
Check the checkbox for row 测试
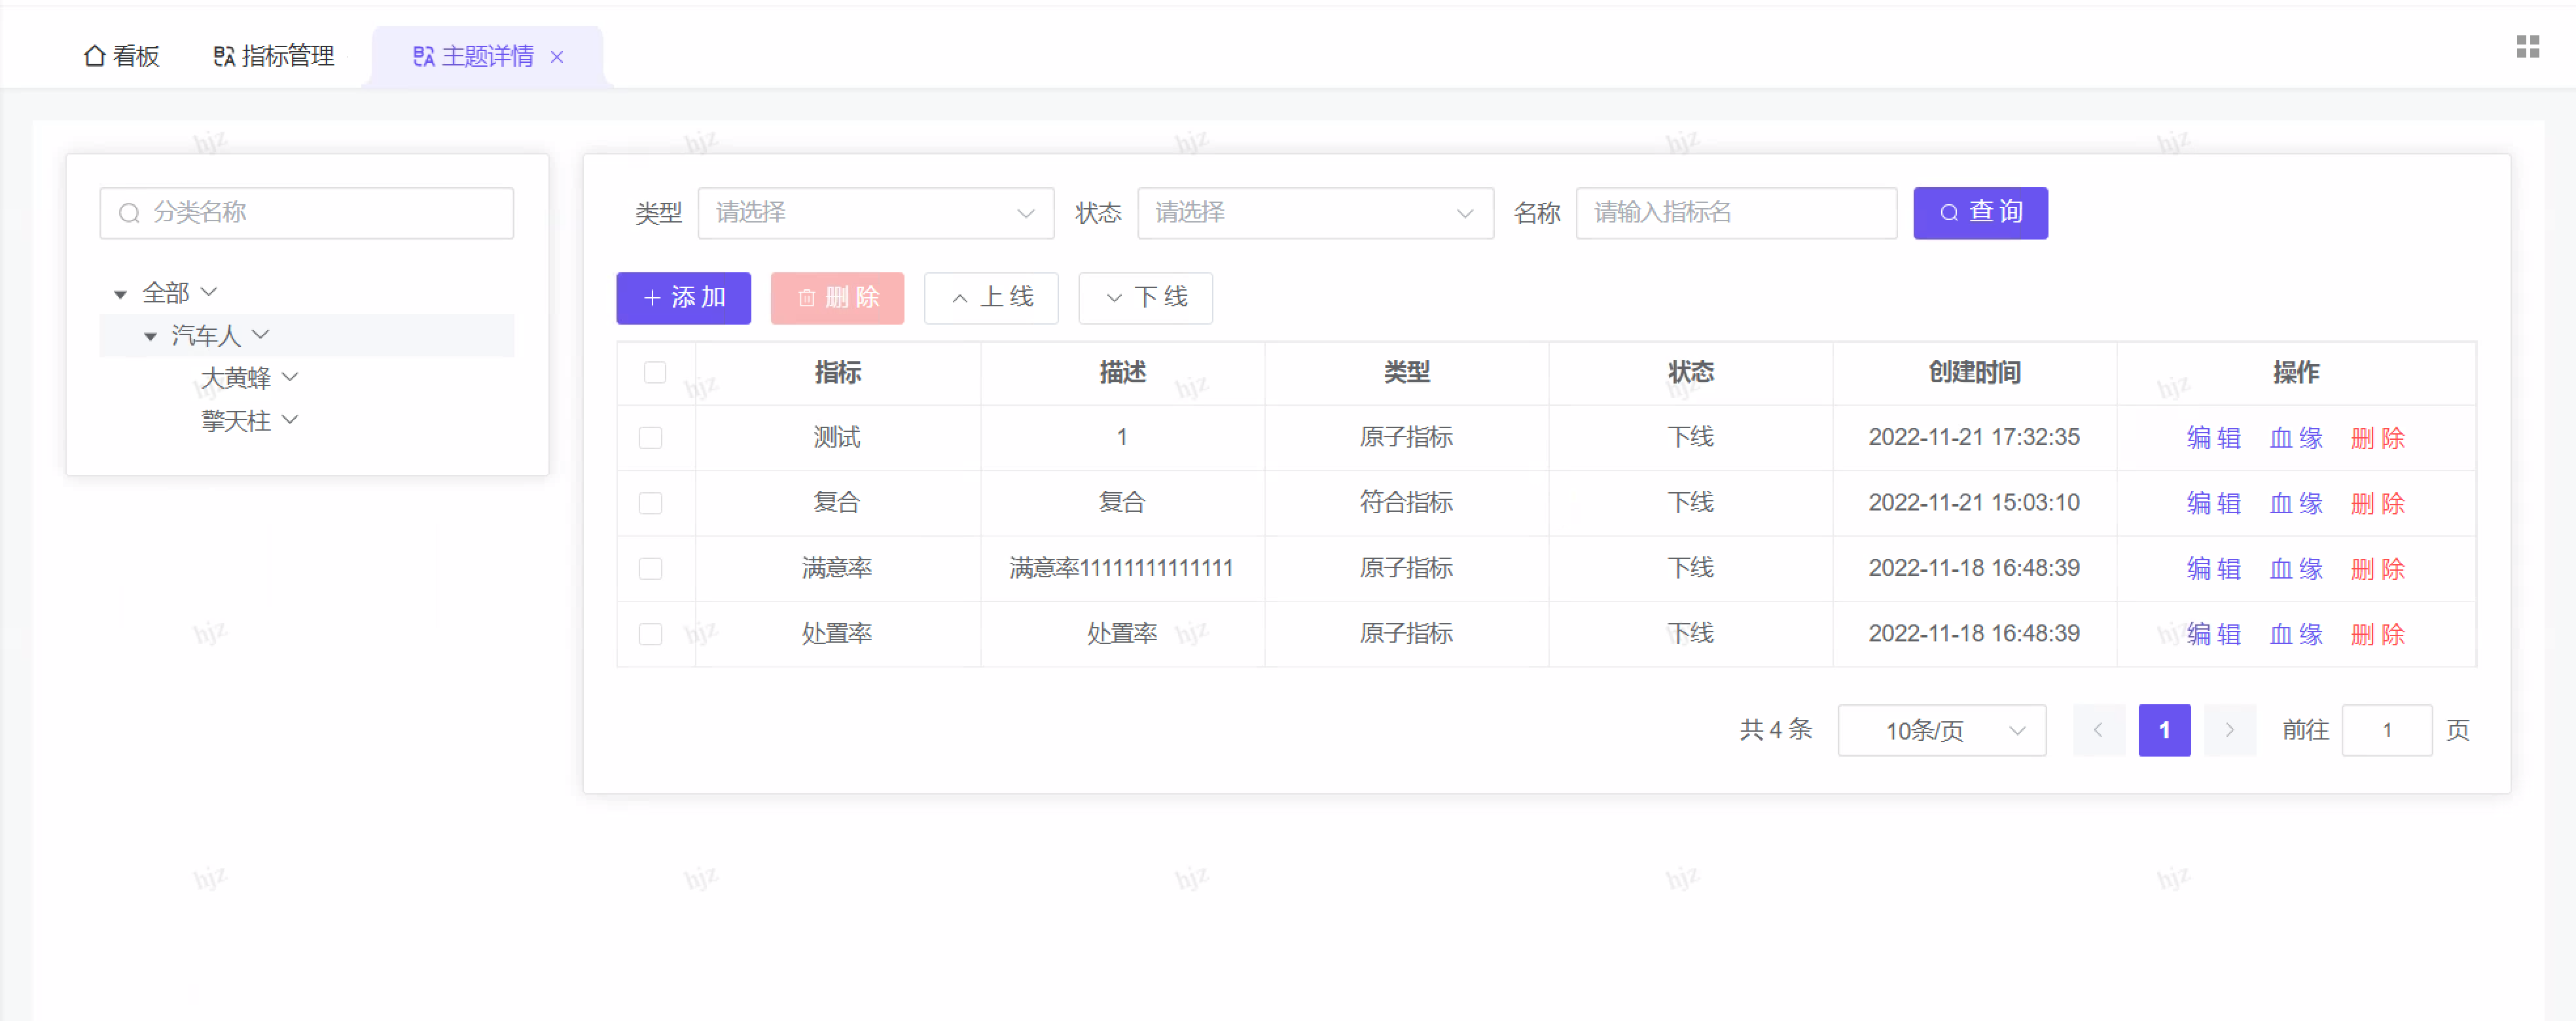pyautogui.click(x=651, y=438)
